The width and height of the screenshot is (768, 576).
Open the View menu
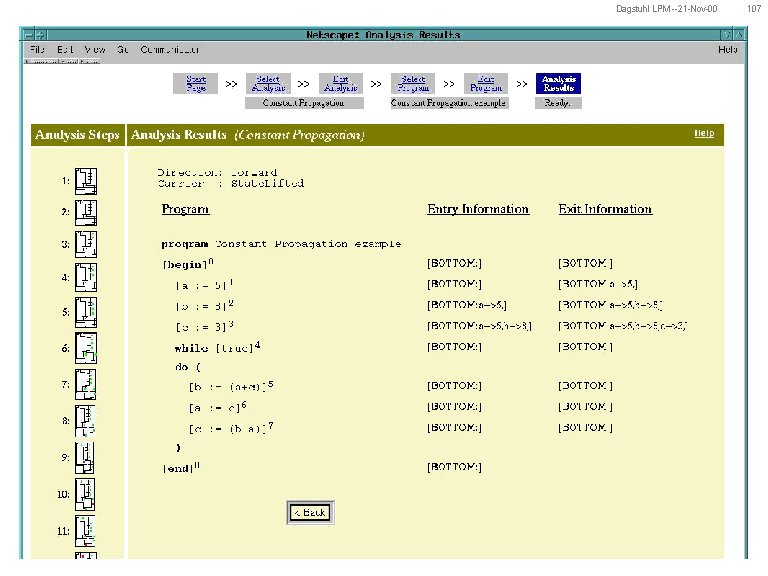point(95,49)
